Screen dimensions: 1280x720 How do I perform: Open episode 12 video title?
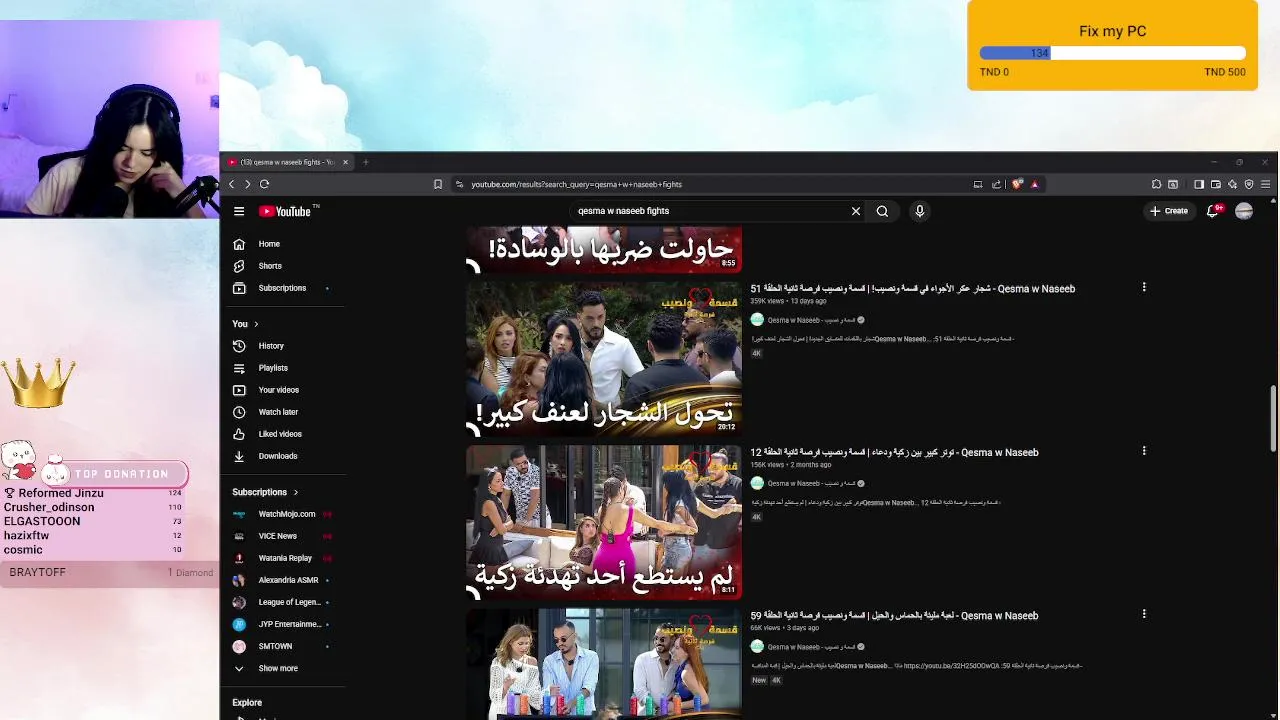895,452
